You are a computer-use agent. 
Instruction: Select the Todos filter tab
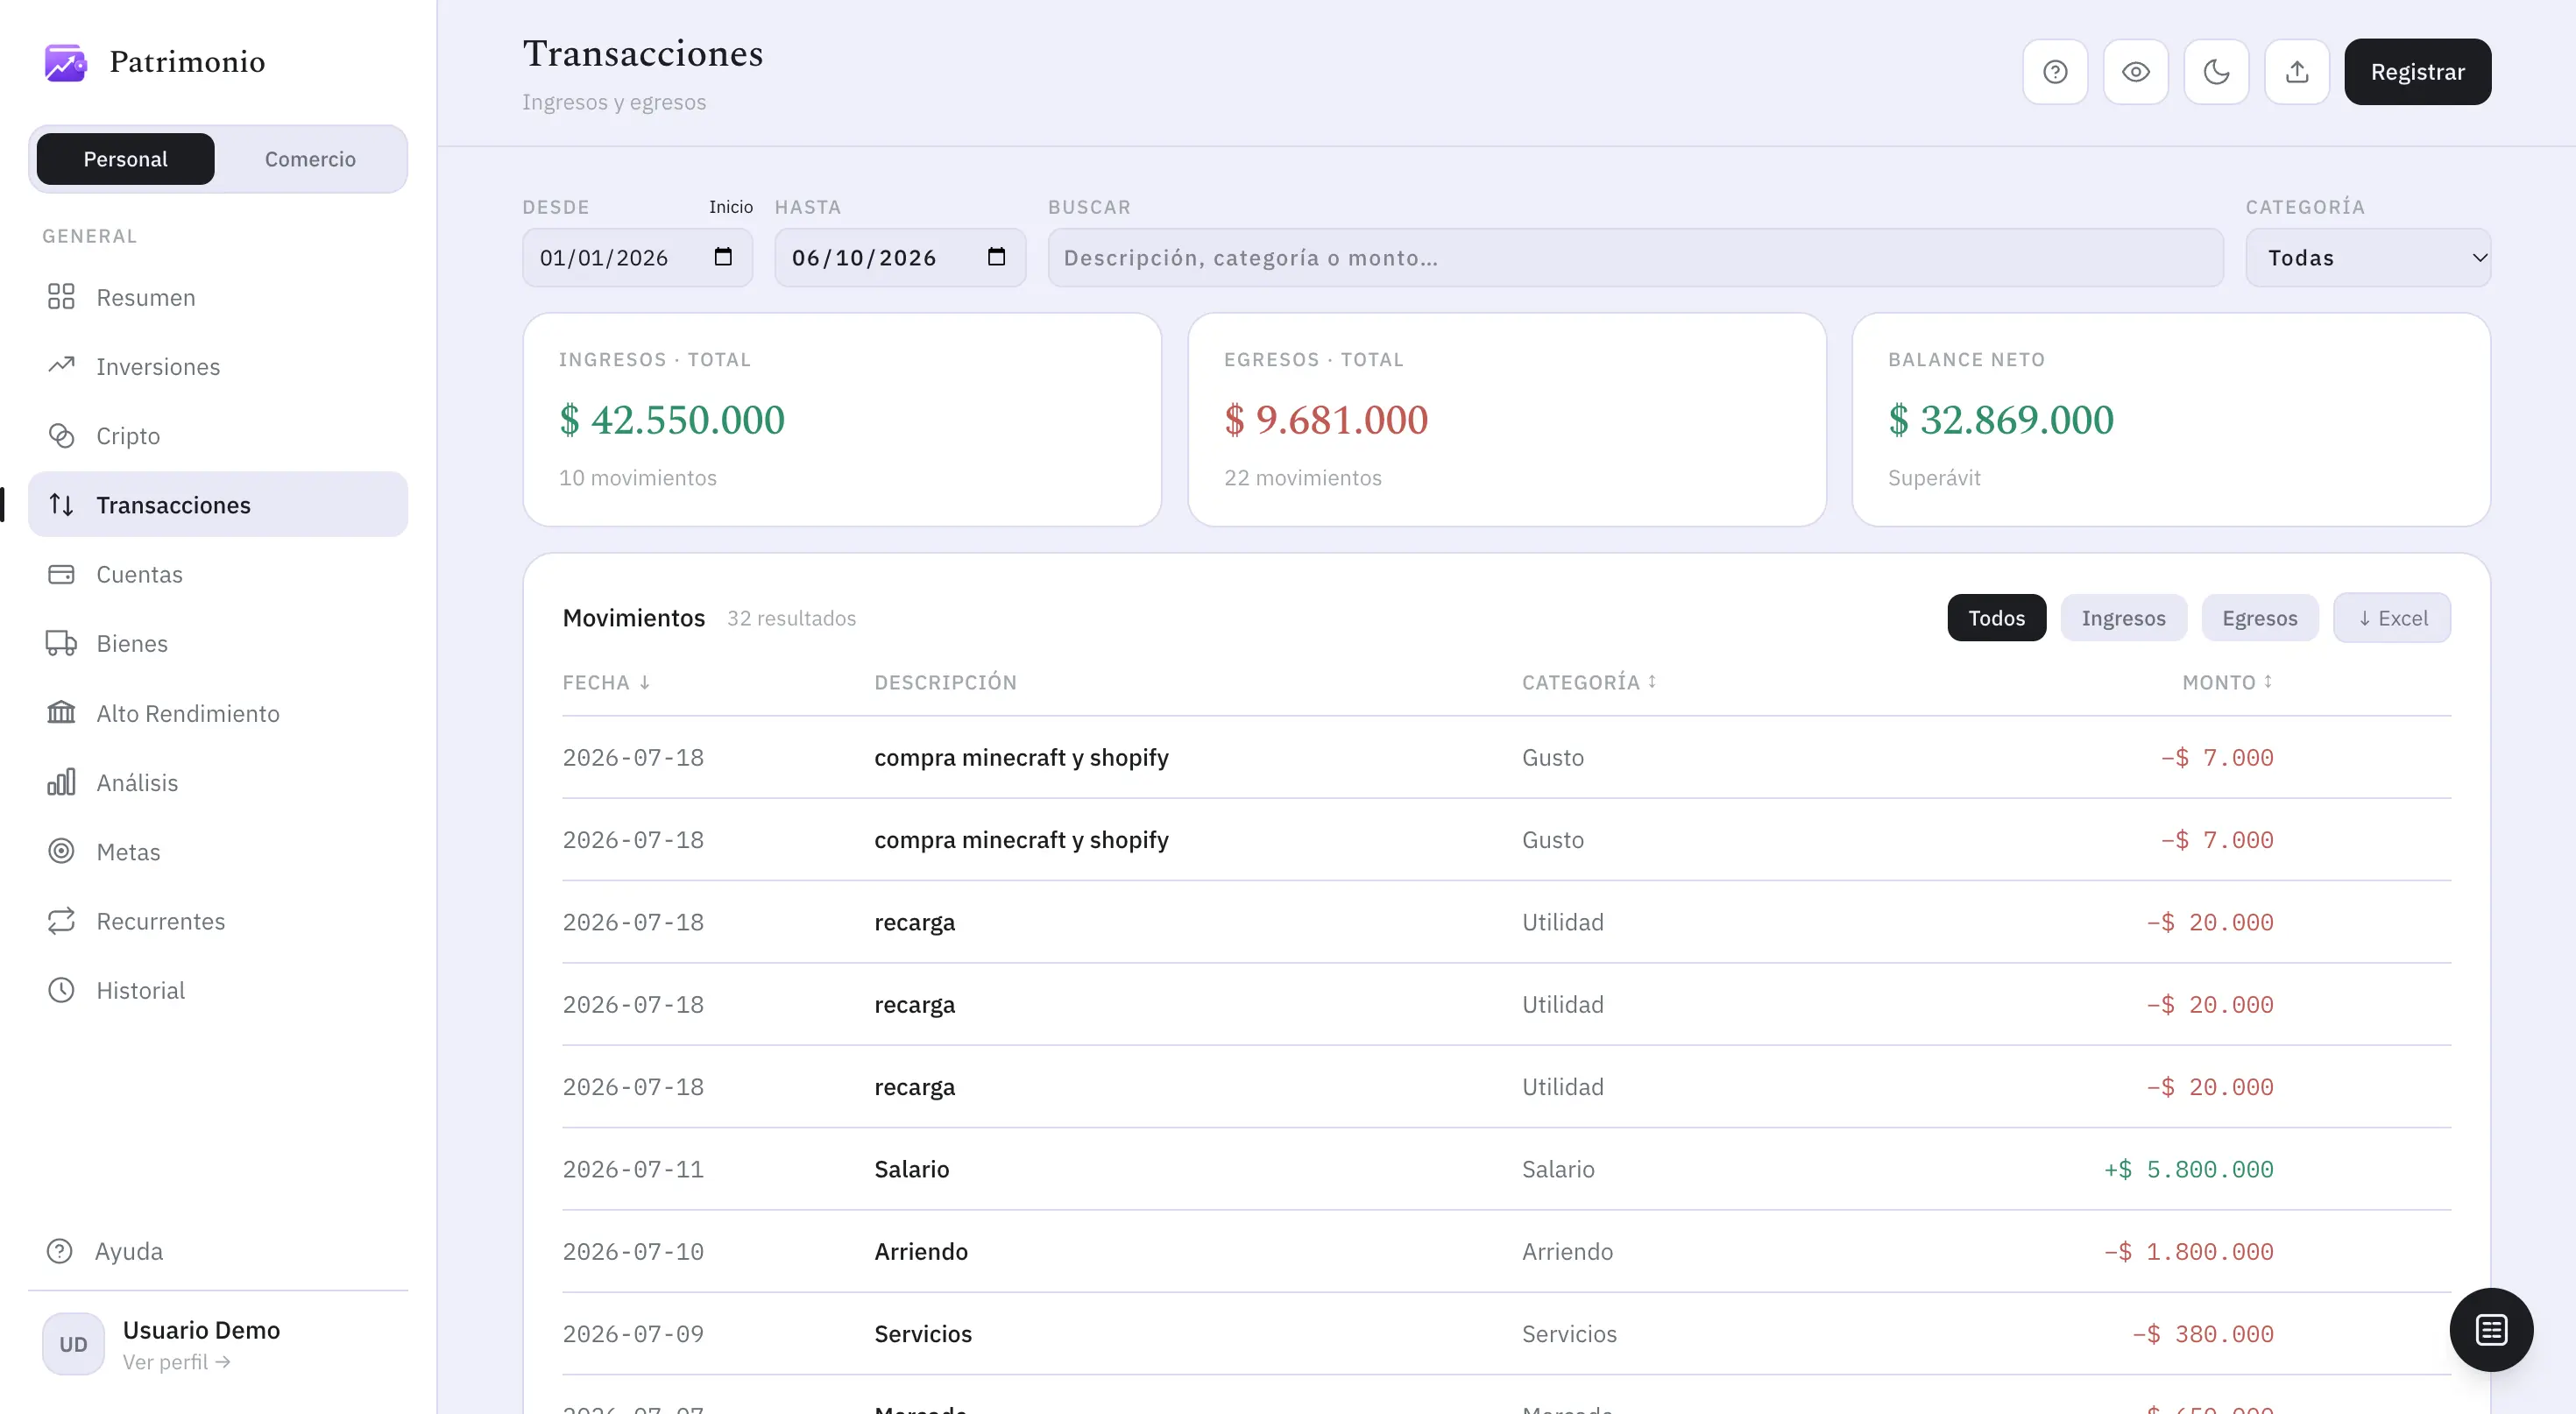click(1996, 618)
